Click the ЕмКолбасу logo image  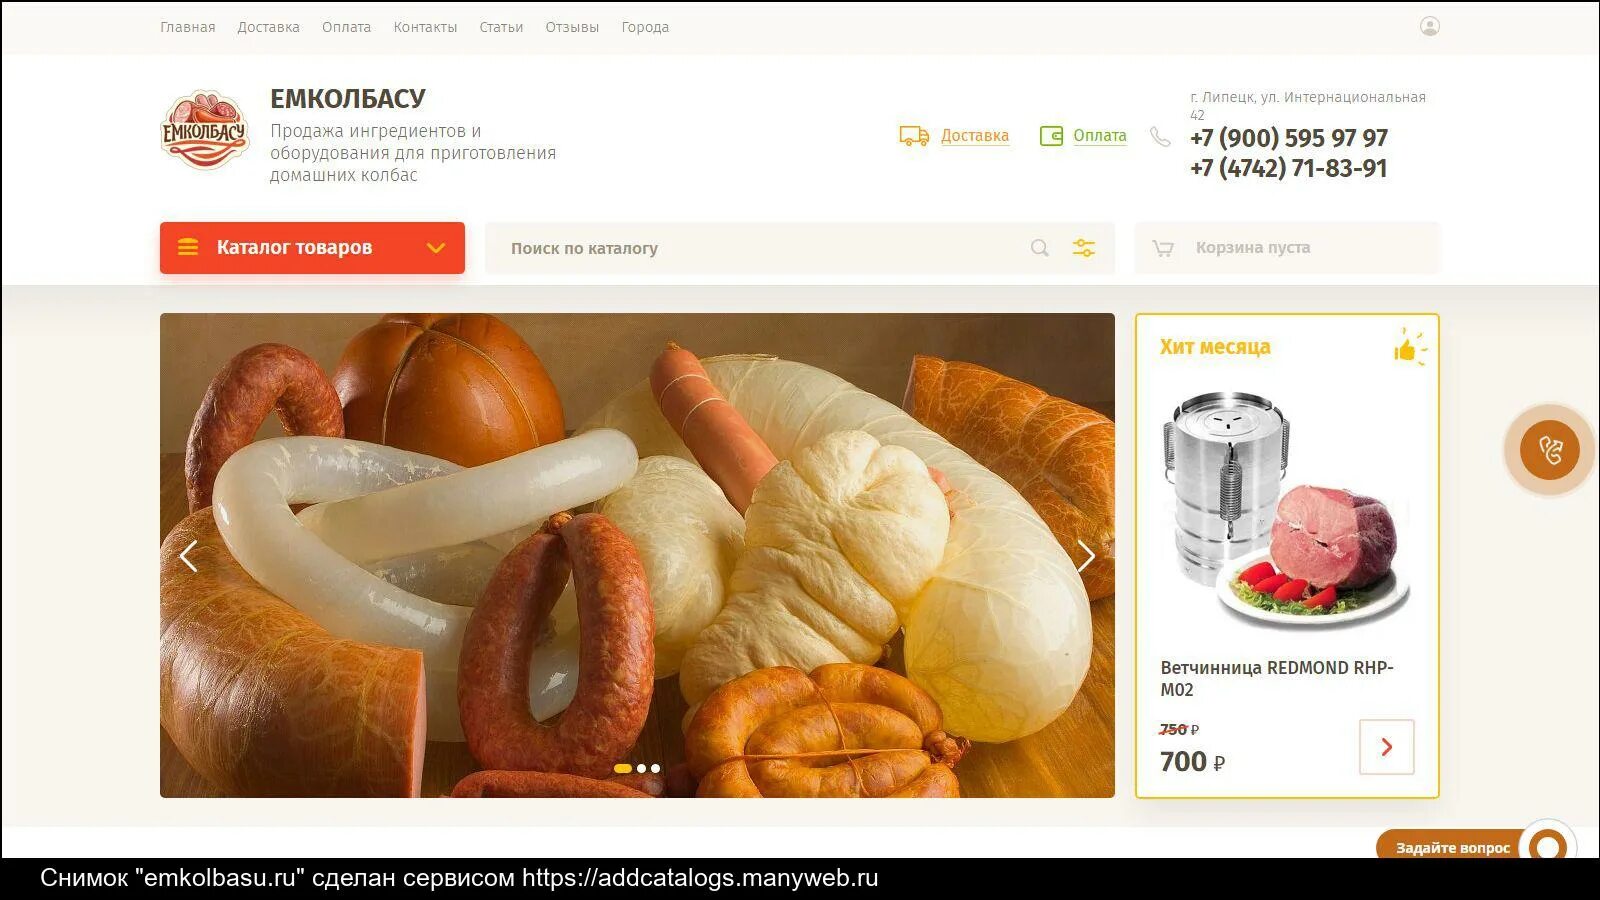pos(204,131)
